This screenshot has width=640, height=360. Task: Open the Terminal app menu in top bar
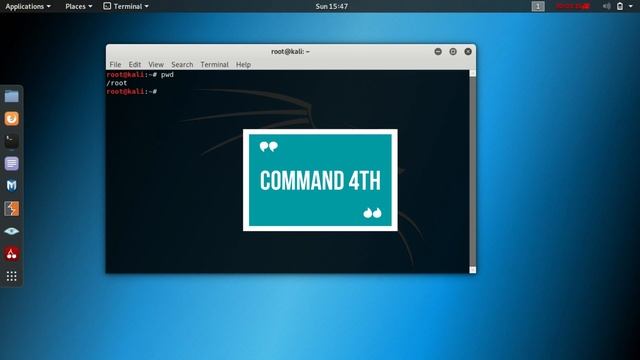126,6
